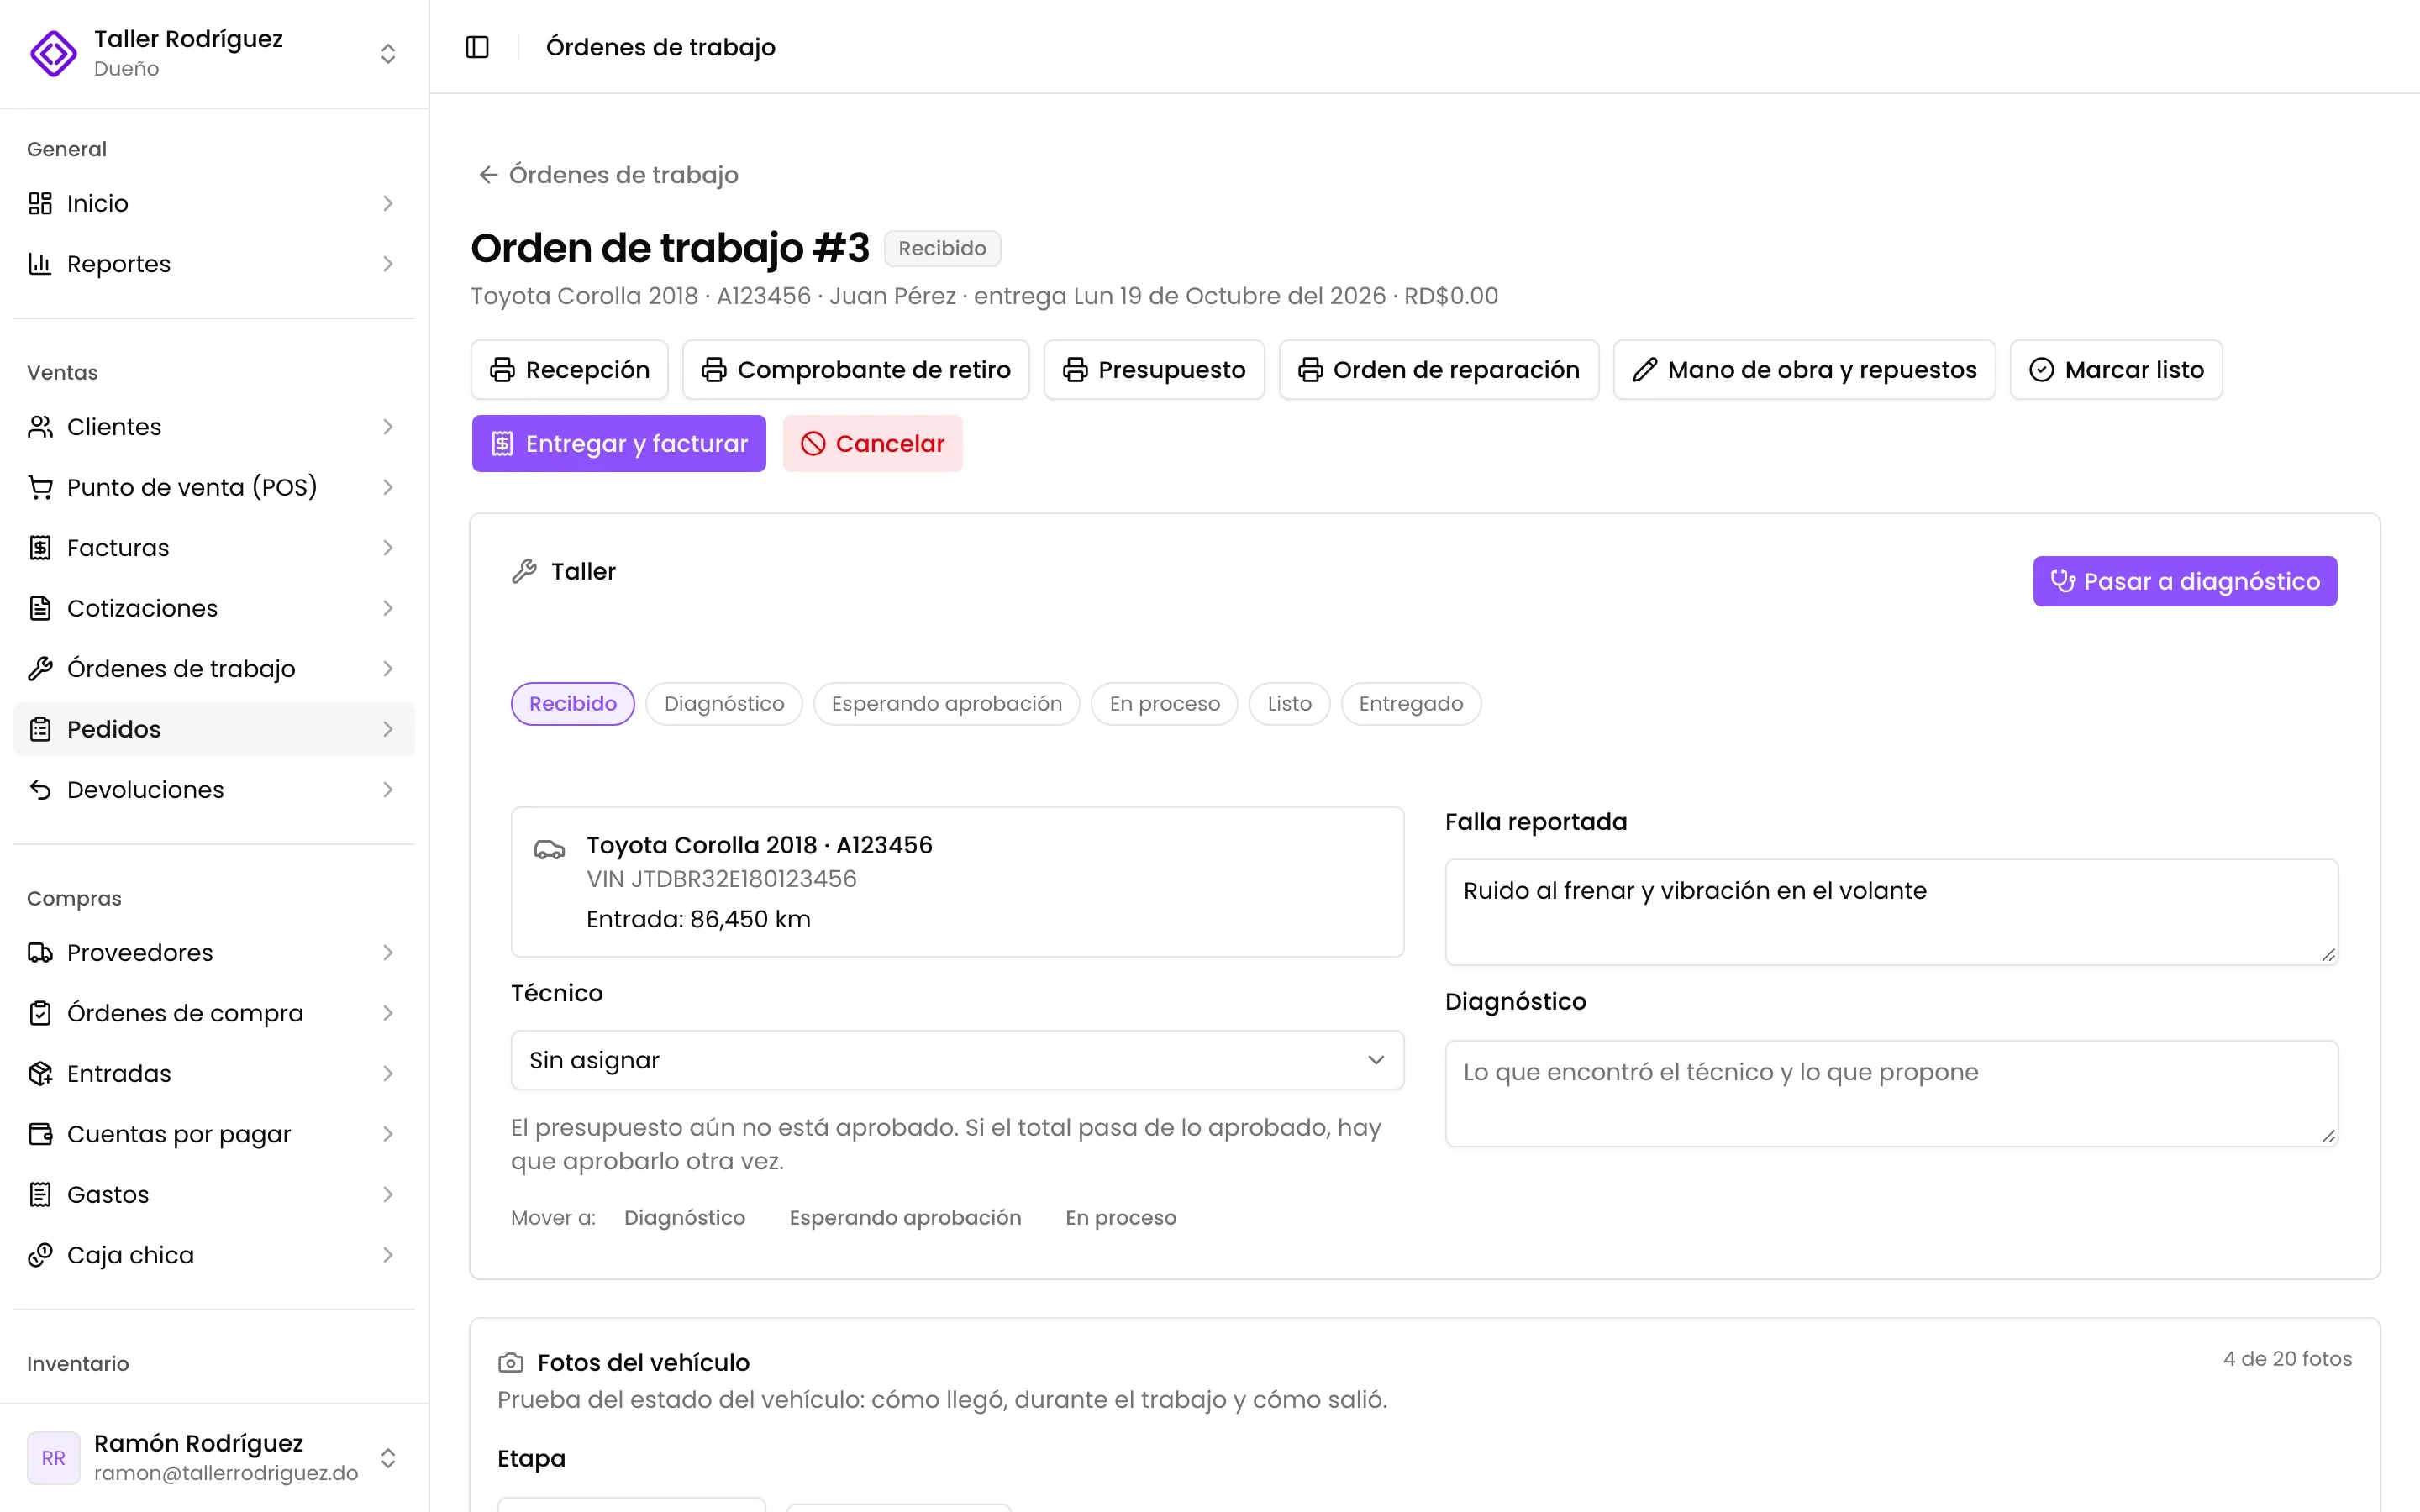Expand the Facturas chevron arrow
Viewport: 2420px width, 1512px height.
pos(388,548)
